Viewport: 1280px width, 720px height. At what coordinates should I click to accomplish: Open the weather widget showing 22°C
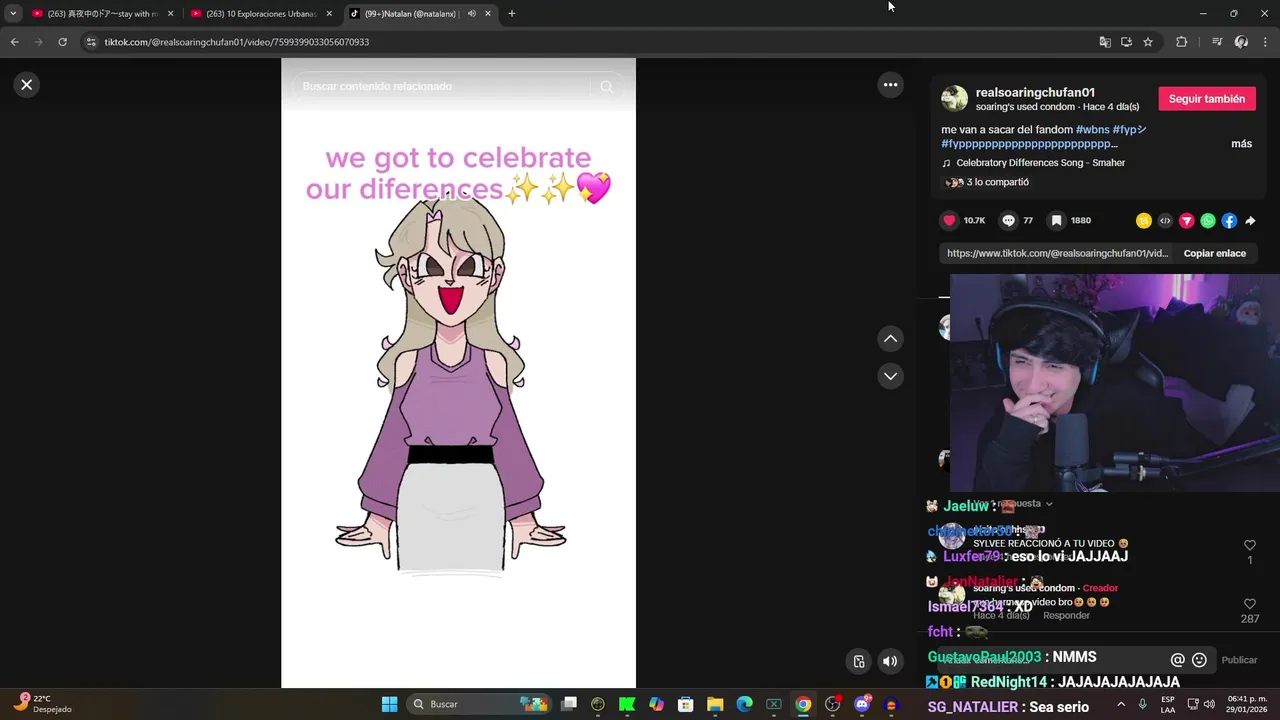[x=42, y=704]
